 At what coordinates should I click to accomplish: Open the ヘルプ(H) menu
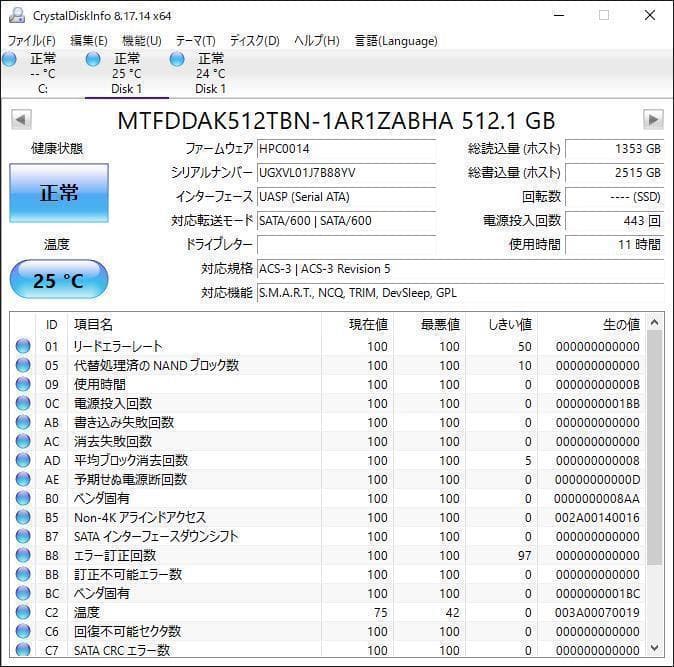tap(317, 41)
